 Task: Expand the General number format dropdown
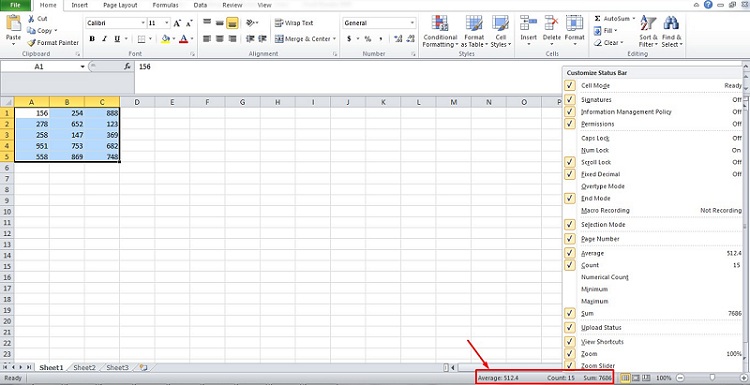point(412,23)
